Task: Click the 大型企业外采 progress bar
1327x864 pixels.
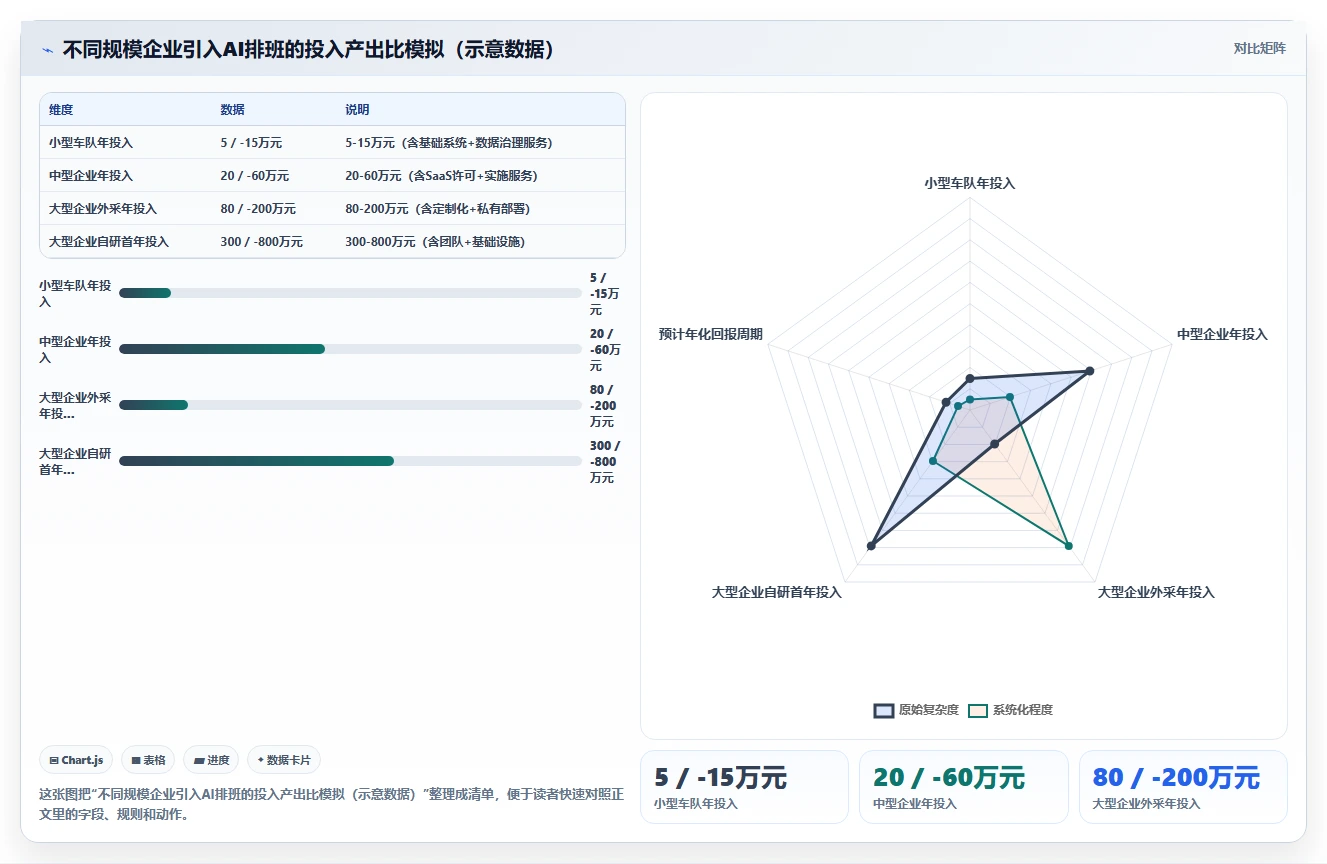Action: point(350,405)
